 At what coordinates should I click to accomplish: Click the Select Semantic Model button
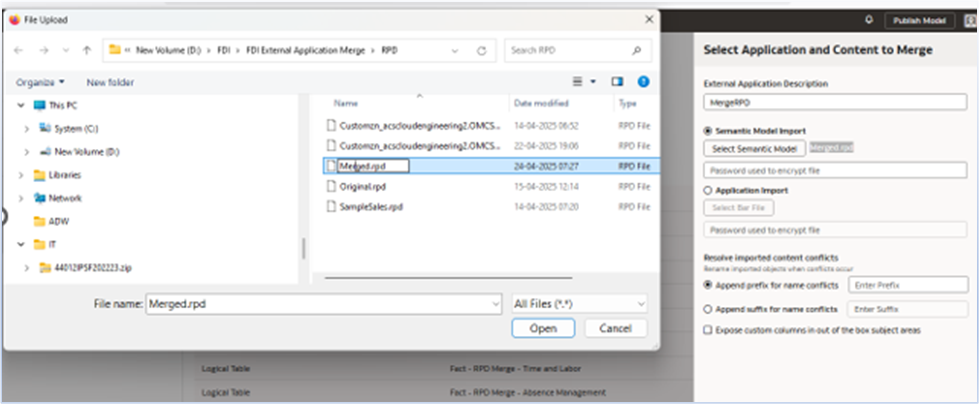click(754, 149)
